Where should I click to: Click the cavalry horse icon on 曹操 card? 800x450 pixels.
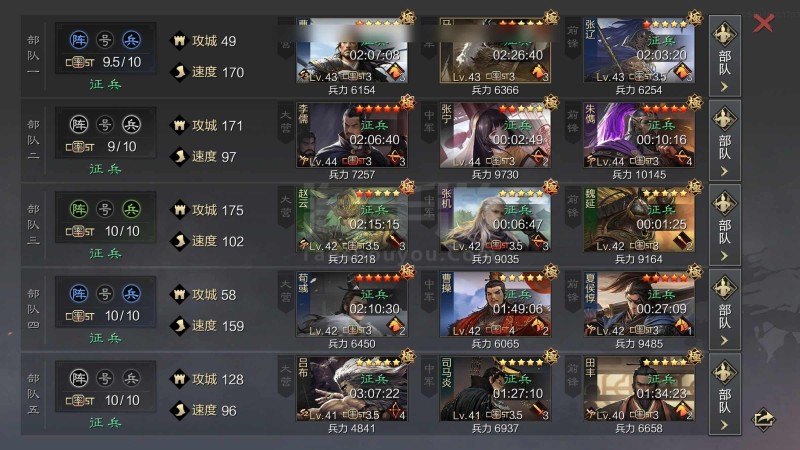(537, 324)
